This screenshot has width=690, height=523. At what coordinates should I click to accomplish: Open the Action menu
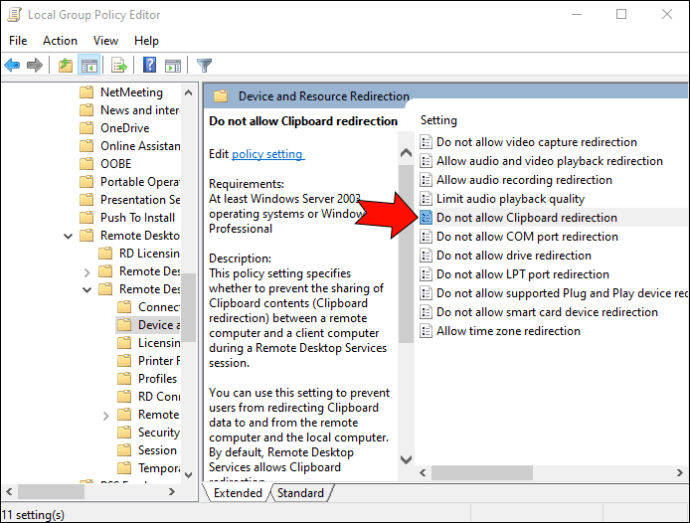pyautogui.click(x=60, y=41)
